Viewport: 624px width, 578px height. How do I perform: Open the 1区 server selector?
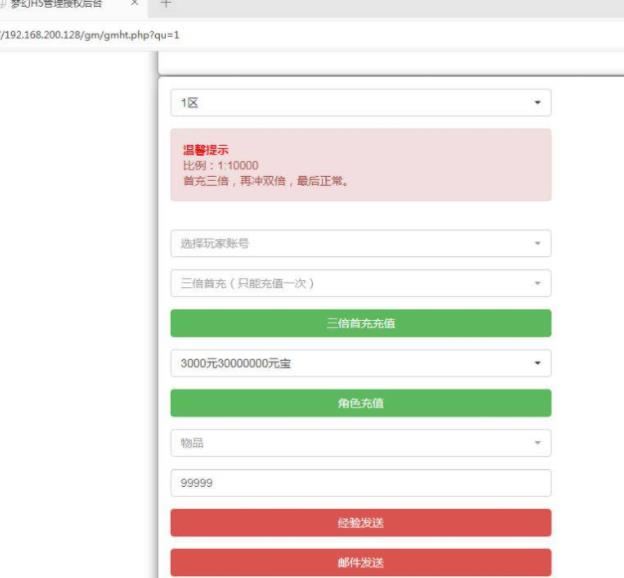coord(350,103)
